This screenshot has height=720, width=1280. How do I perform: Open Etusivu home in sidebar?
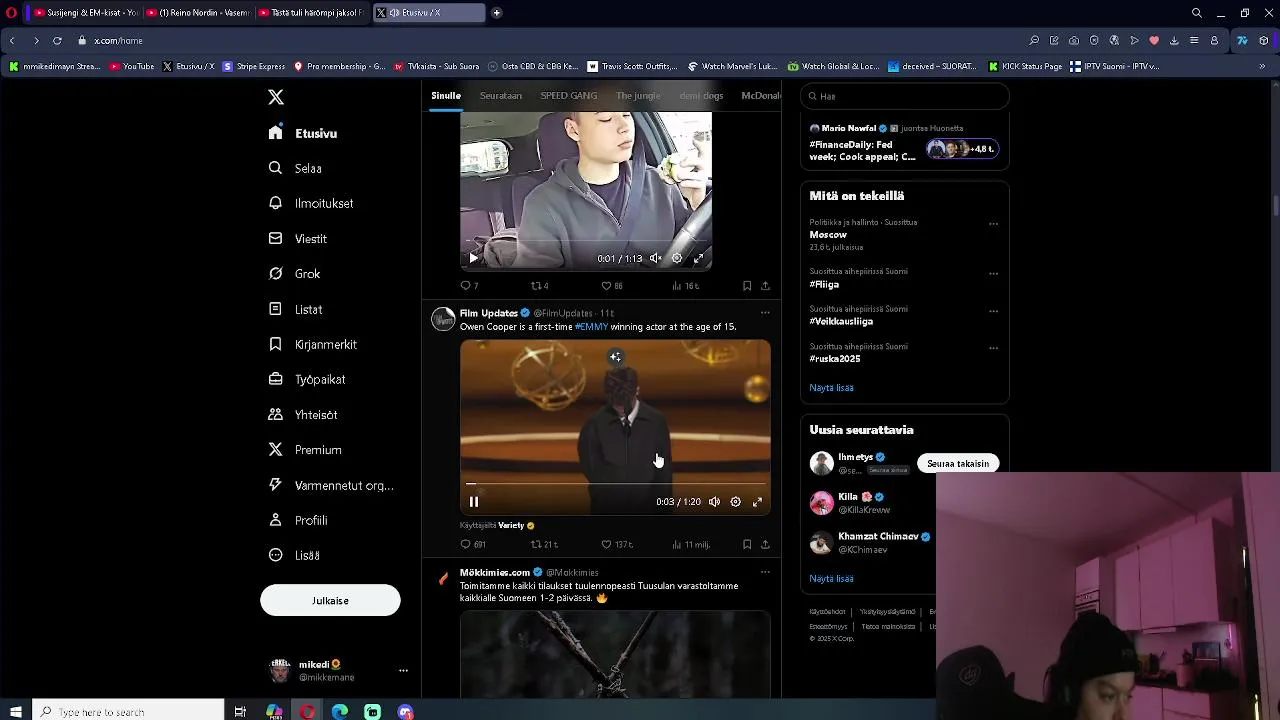pyautogui.click(x=304, y=133)
